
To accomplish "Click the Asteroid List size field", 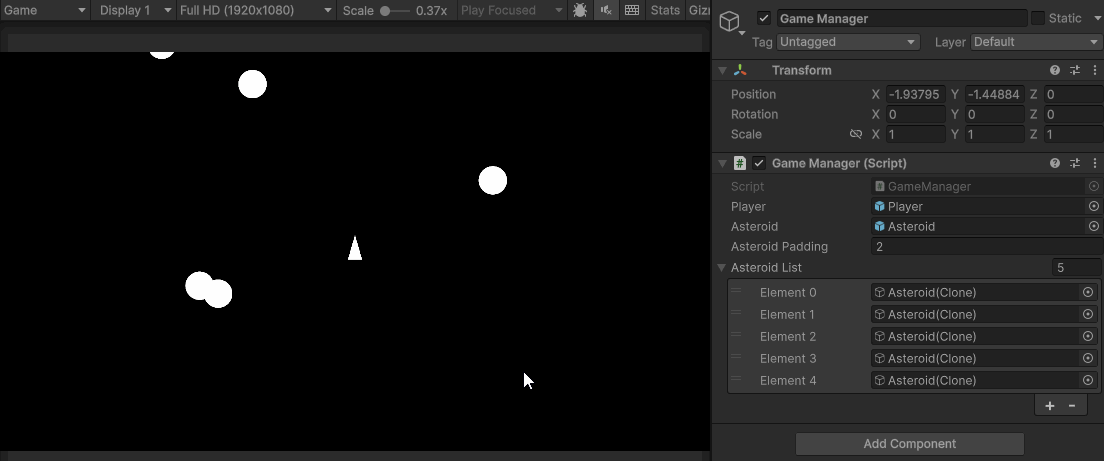I will click(1077, 267).
